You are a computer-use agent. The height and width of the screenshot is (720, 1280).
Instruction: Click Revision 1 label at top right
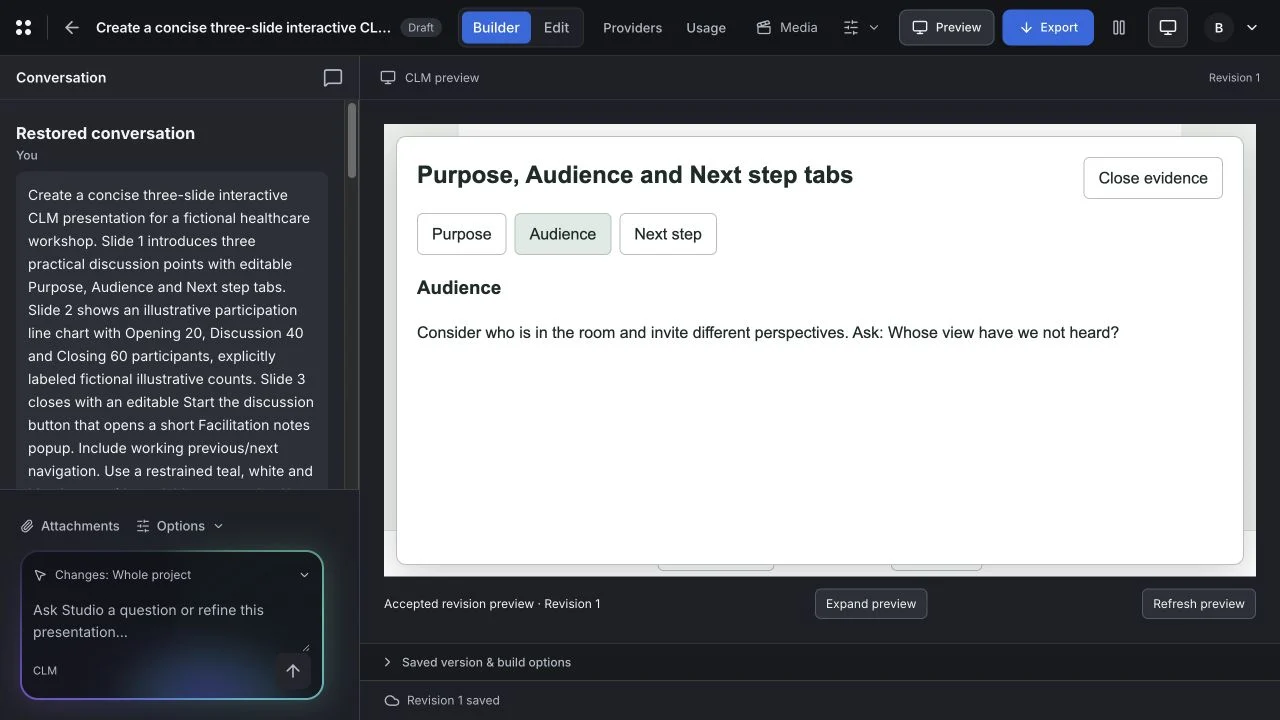click(1234, 78)
